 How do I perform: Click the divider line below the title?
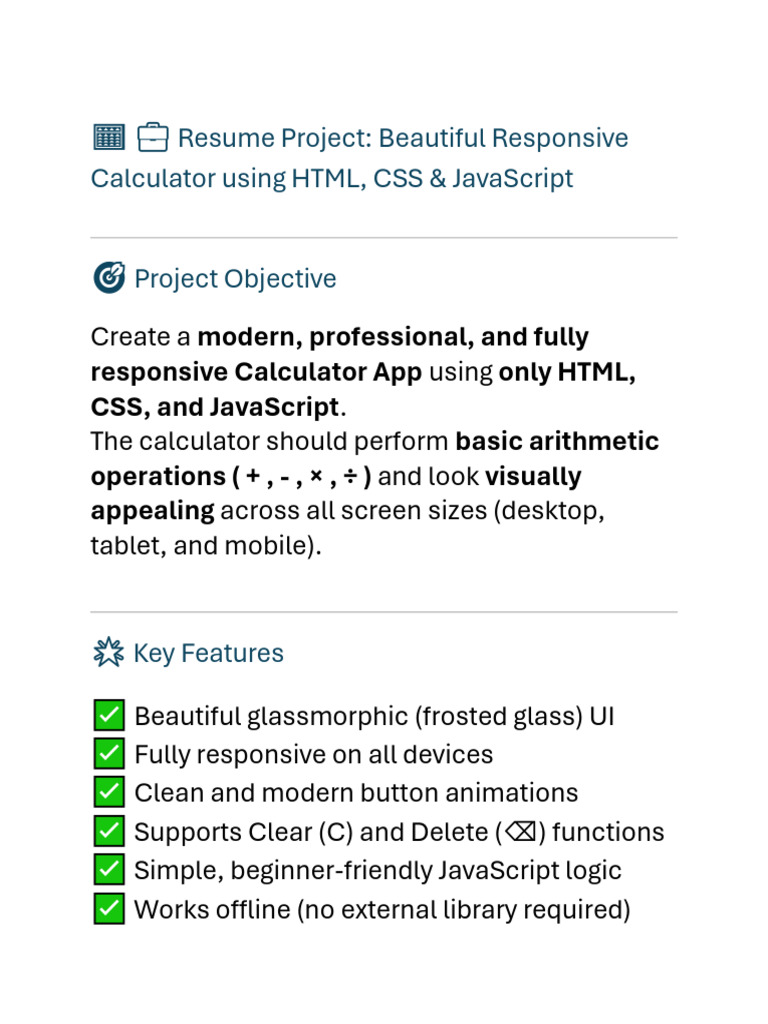click(384, 238)
